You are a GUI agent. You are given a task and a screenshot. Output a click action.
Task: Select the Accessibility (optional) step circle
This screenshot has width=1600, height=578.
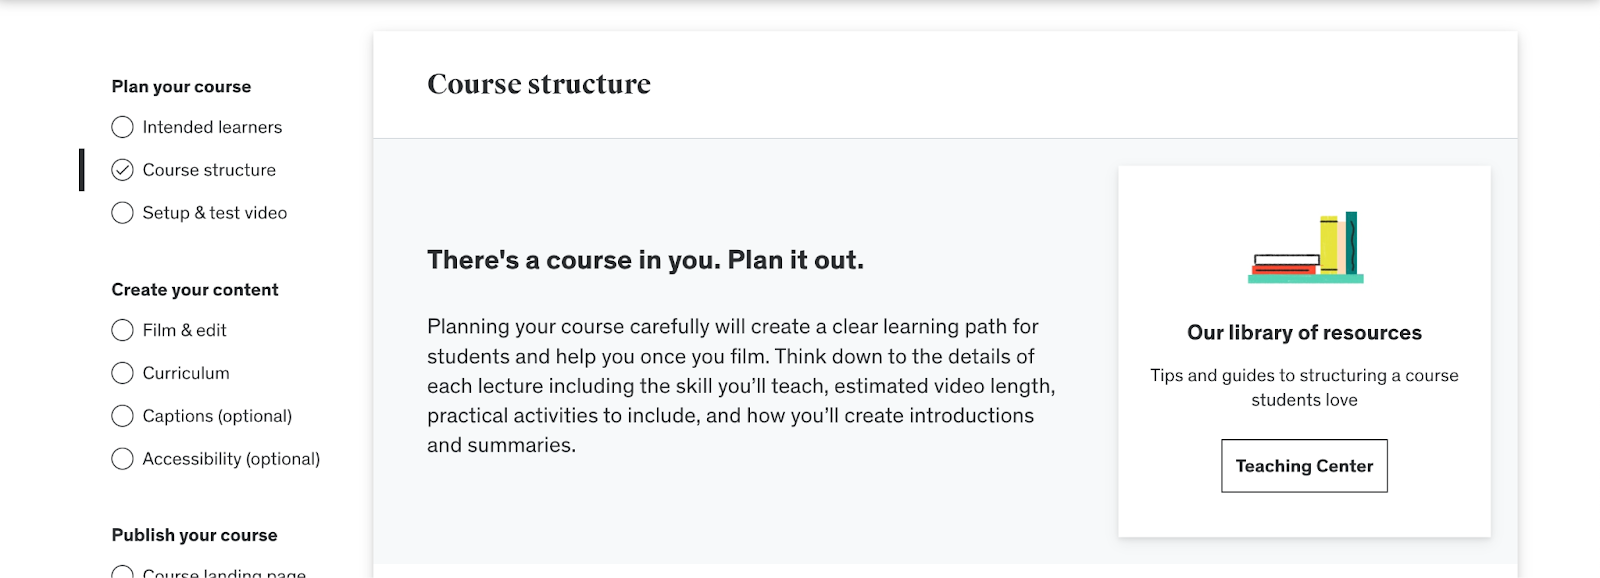[122, 459]
